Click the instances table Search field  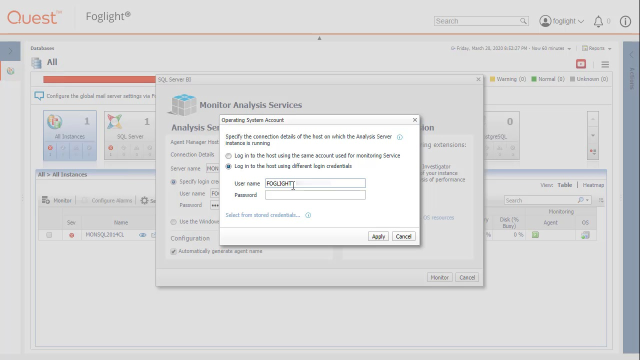click(x=540, y=200)
